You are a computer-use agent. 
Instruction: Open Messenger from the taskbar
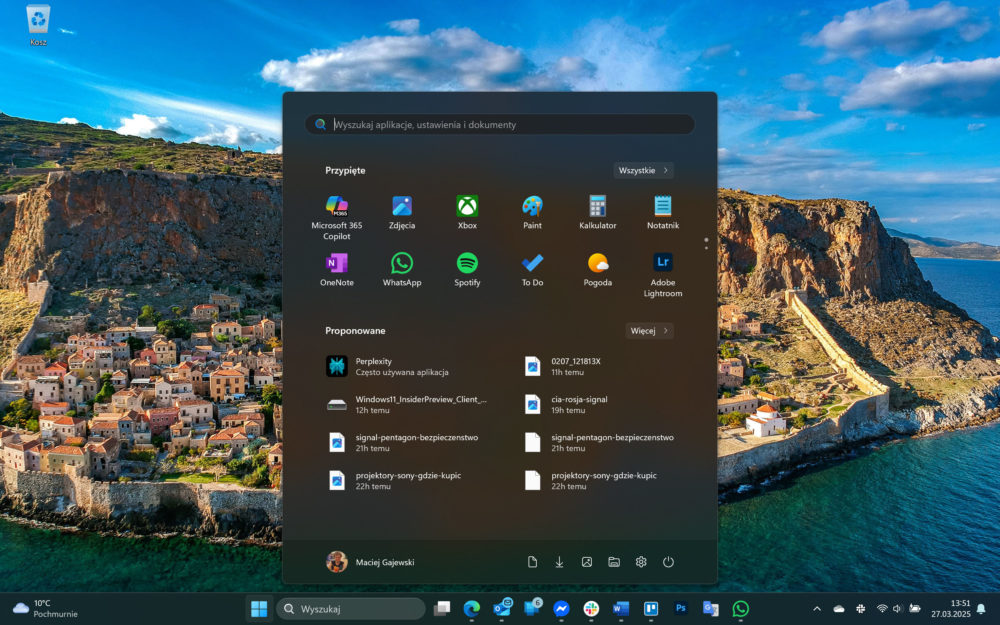coord(561,609)
